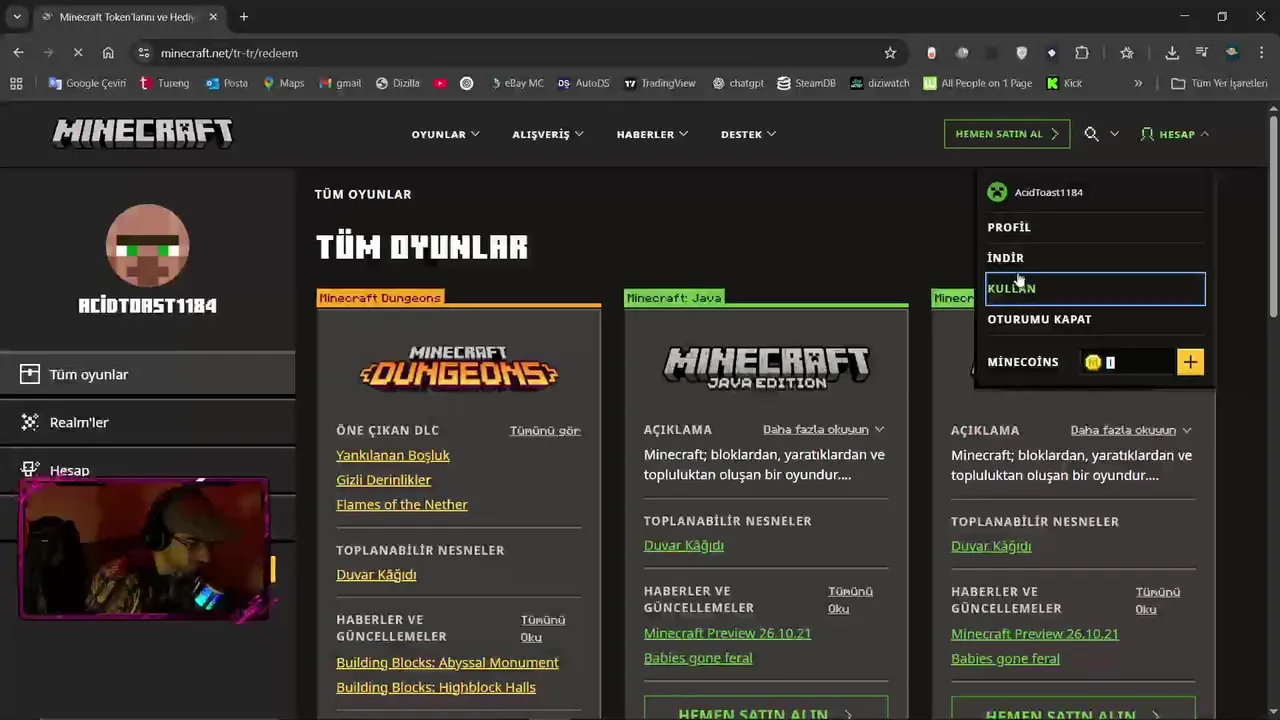1280x720 pixels.
Task: Collapse the HESAP account dropdown
Action: 1175,134
